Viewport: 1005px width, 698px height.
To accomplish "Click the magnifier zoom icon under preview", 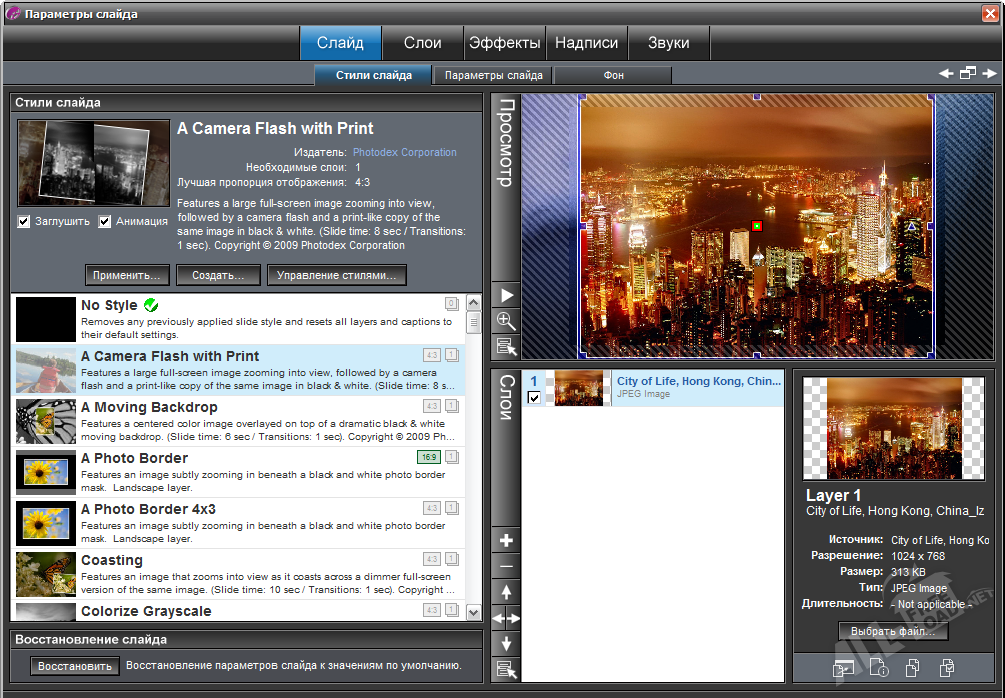I will pyautogui.click(x=506, y=321).
